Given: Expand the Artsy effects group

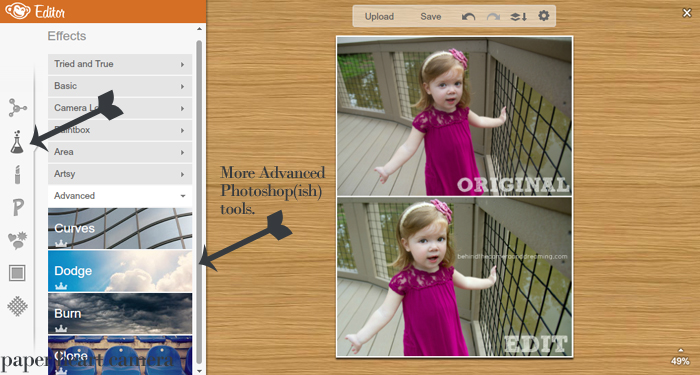Looking at the screenshot, I should pyautogui.click(x=120, y=174).
